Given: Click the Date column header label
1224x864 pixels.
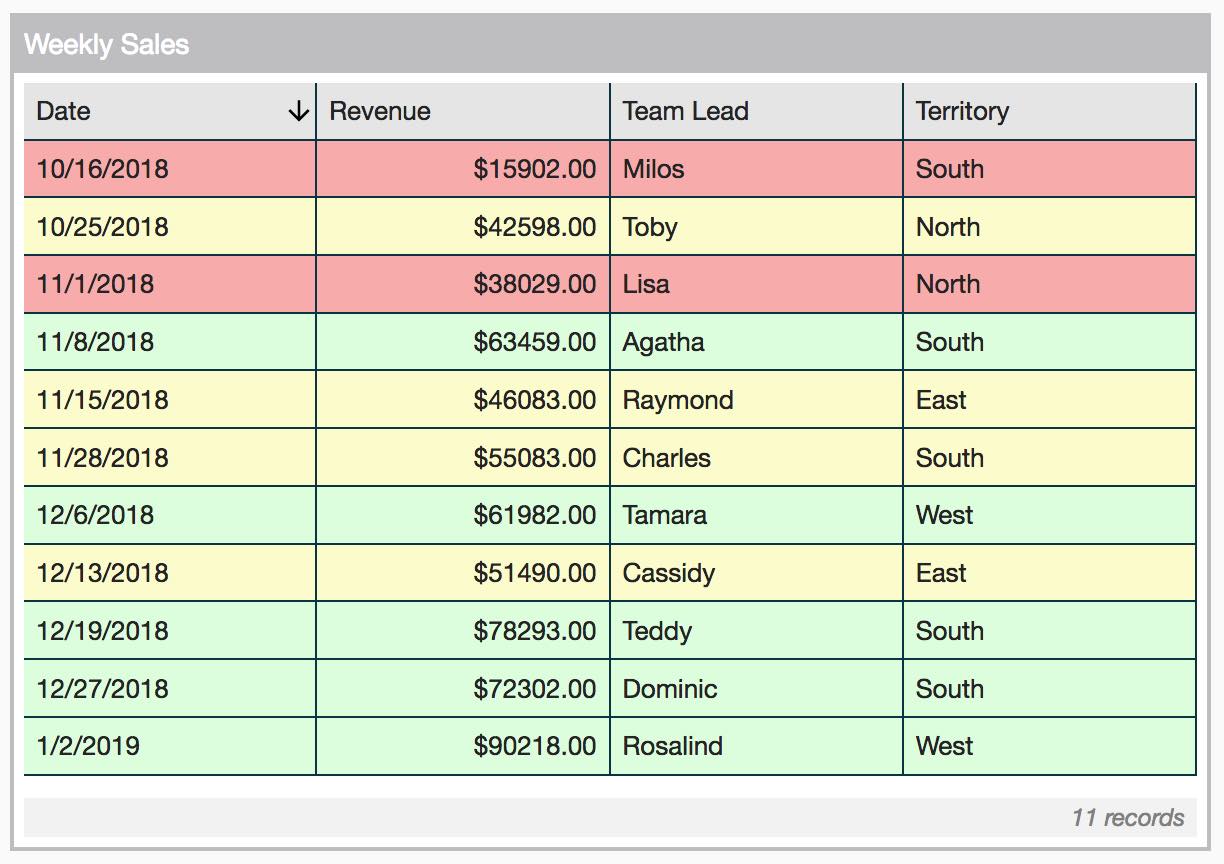Looking at the screenshot, I should (x=64, y=111).
